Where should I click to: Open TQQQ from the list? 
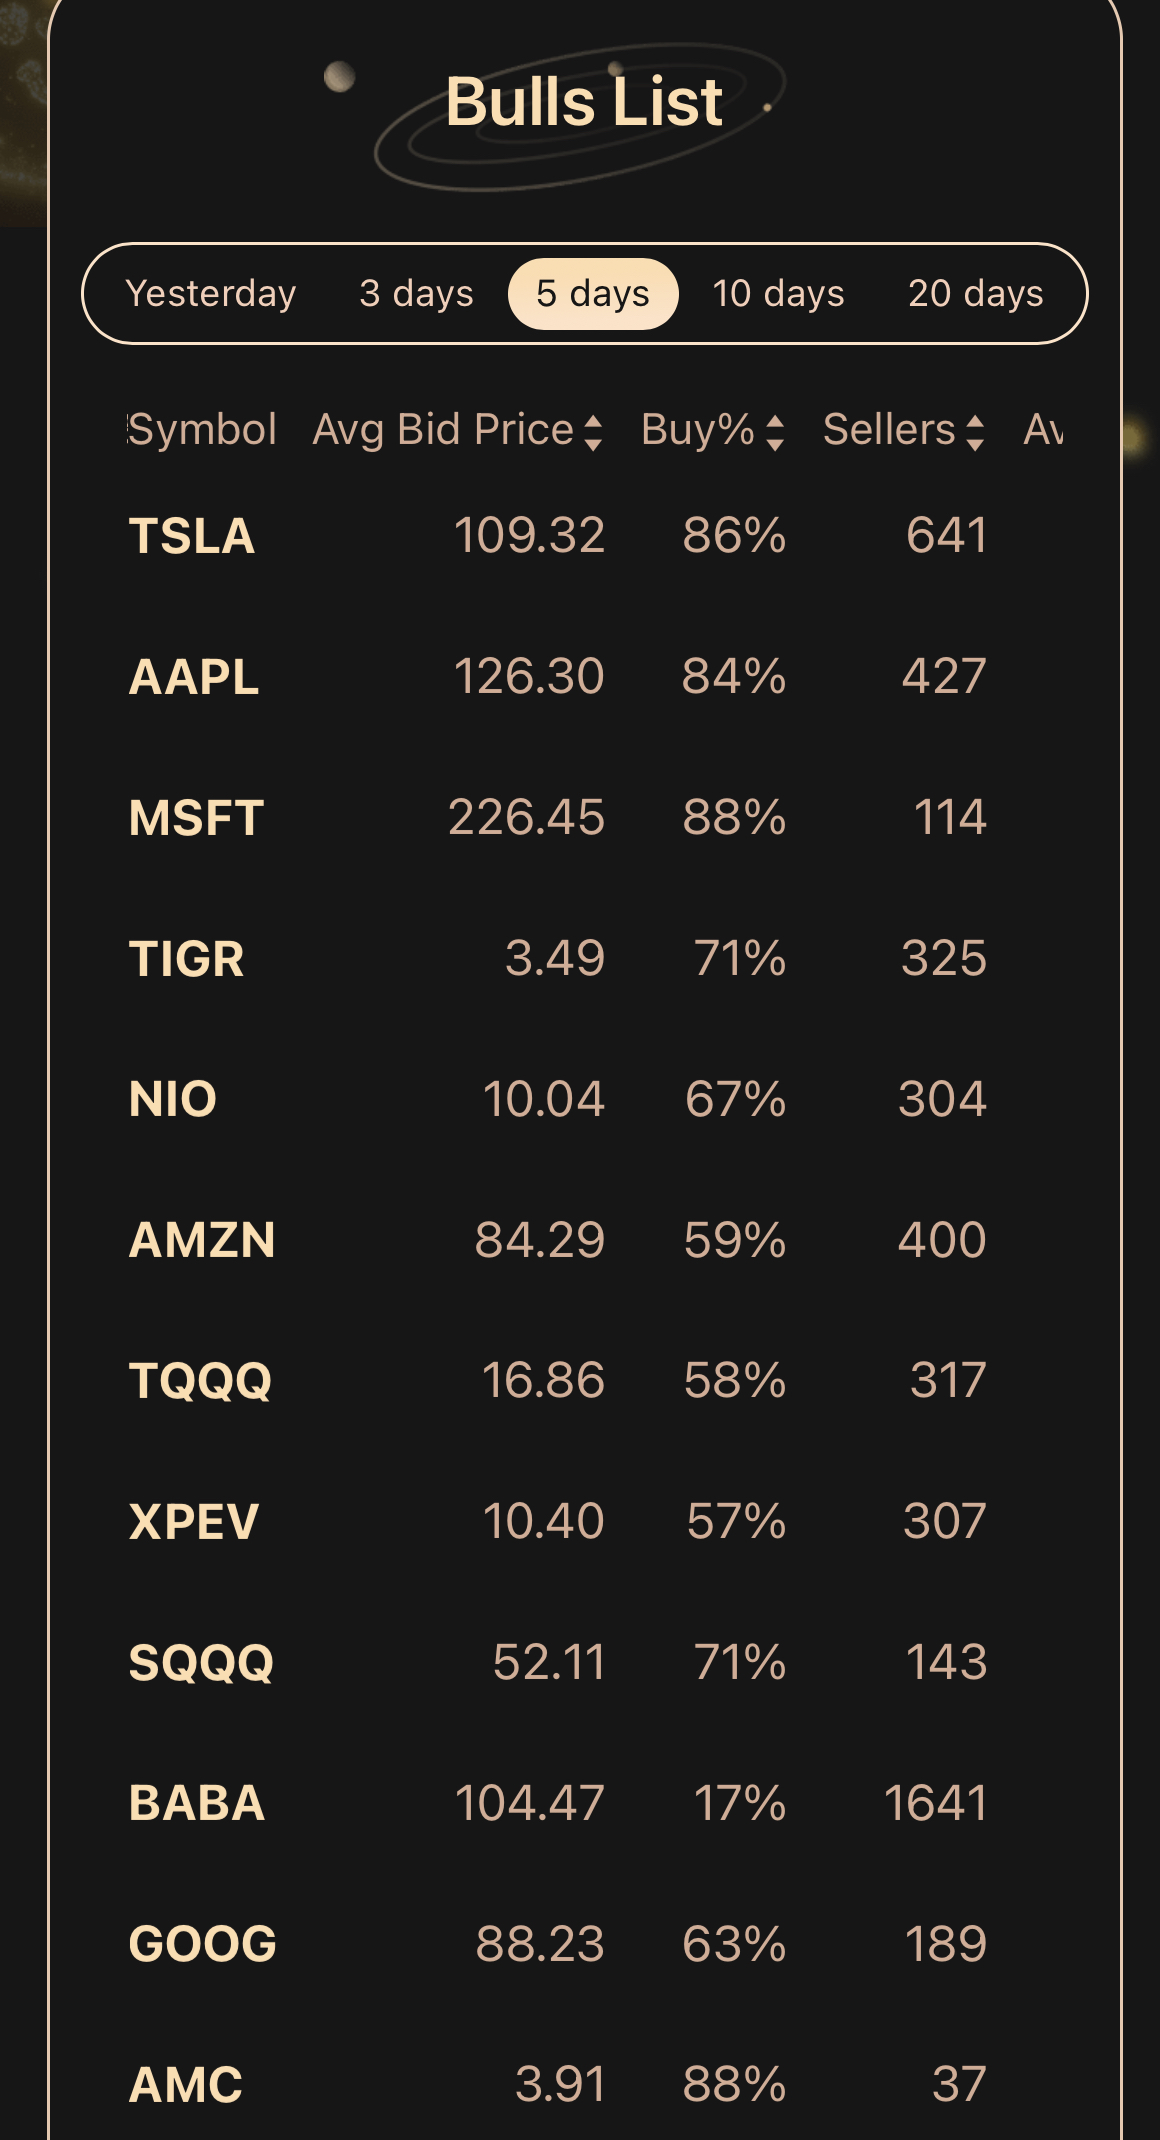coord(200,1381)
